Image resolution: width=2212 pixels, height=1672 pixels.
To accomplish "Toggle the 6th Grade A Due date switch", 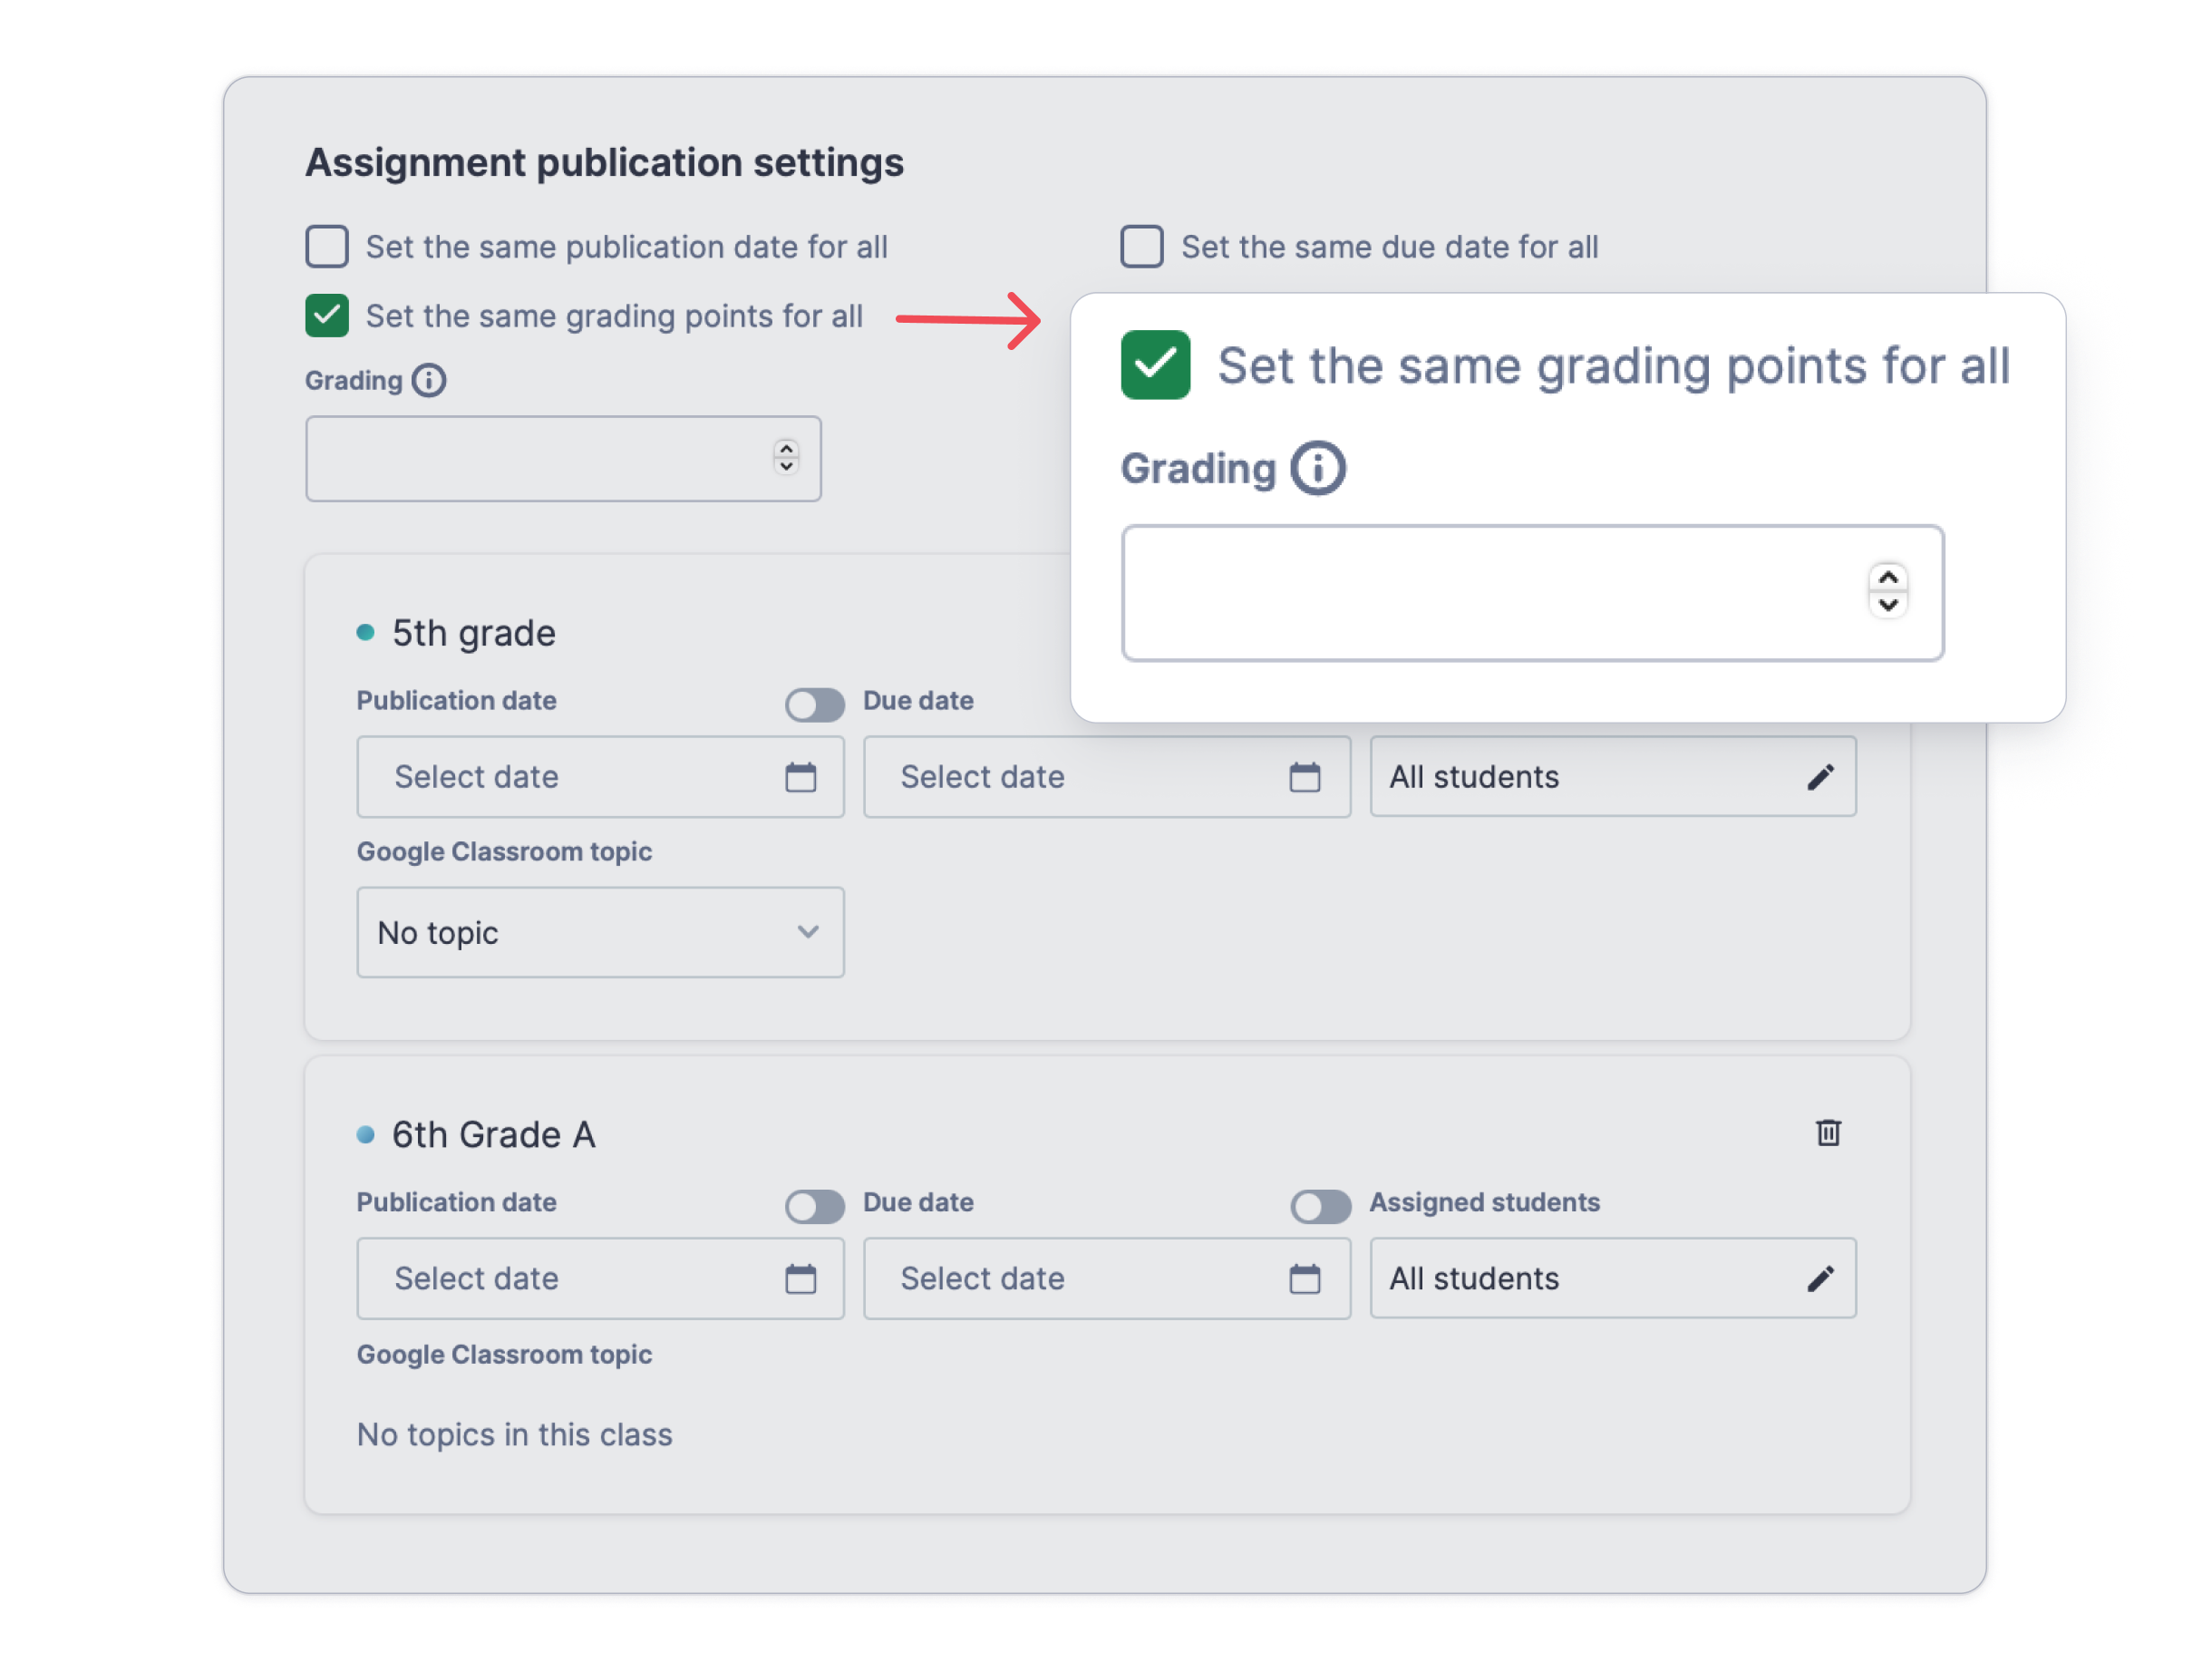I will click(x=815, y=1207).
